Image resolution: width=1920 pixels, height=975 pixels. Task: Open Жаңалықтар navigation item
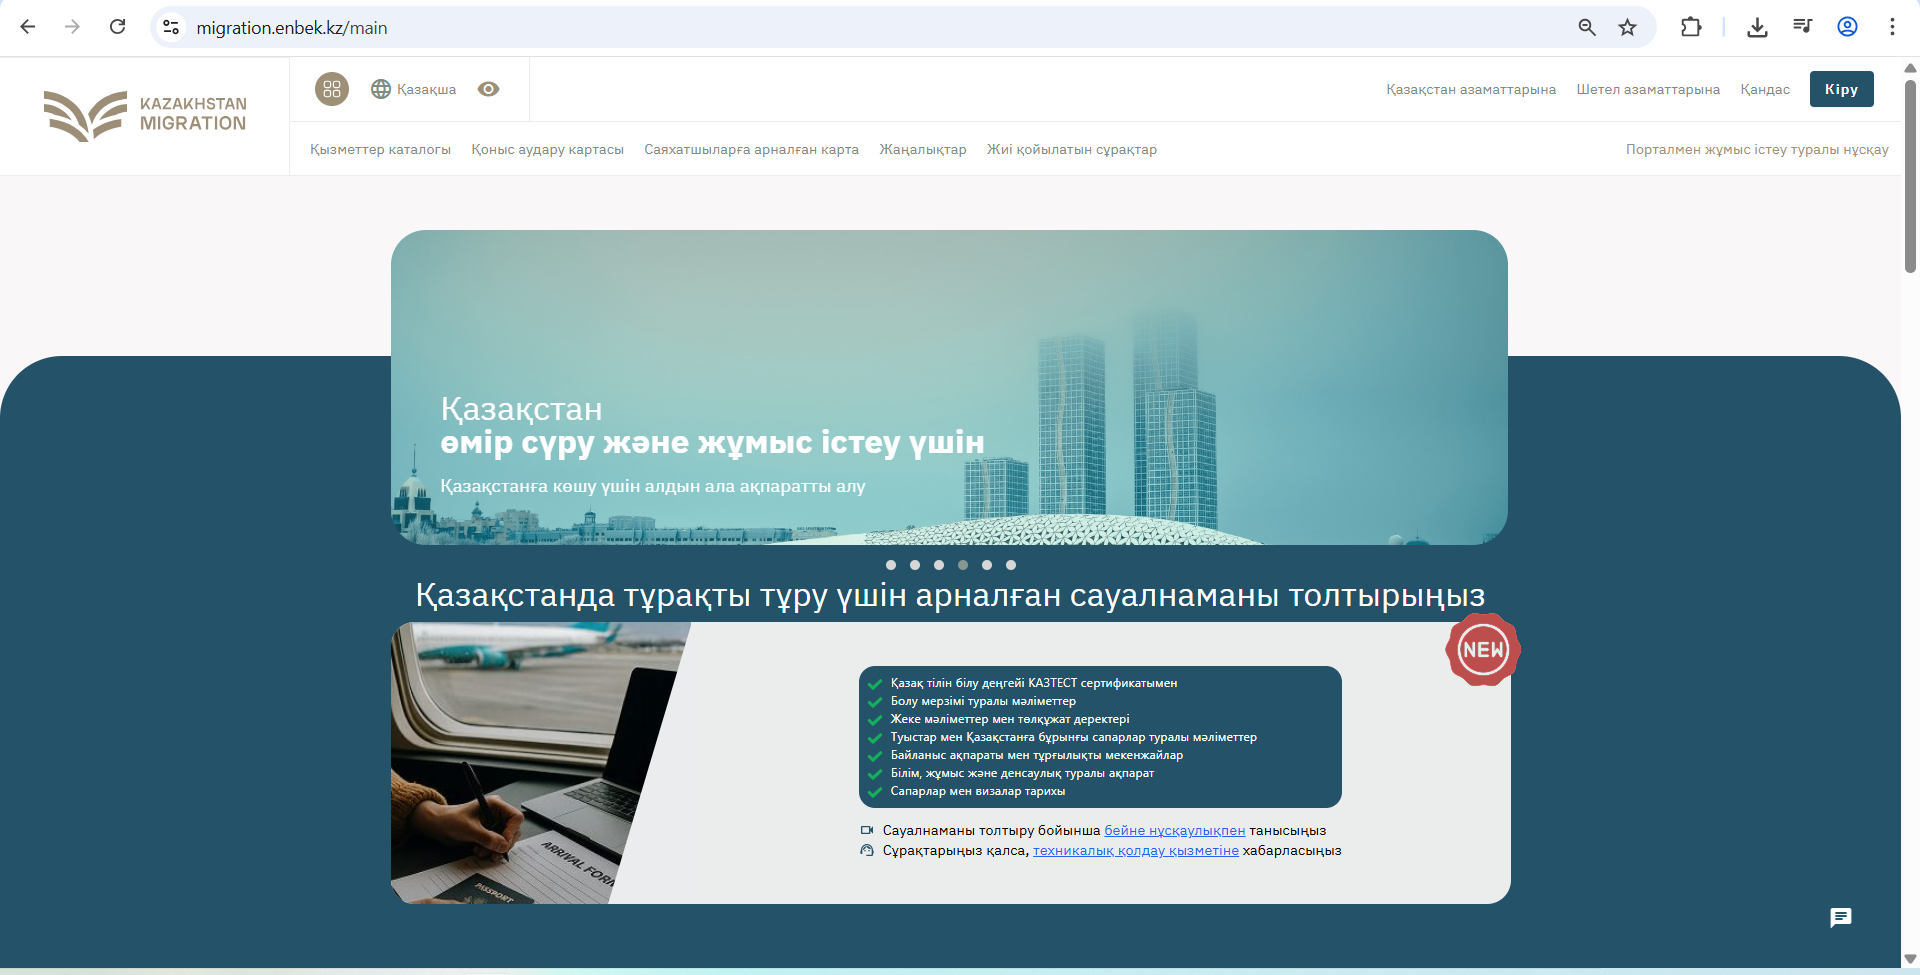(x=922, y=149)
